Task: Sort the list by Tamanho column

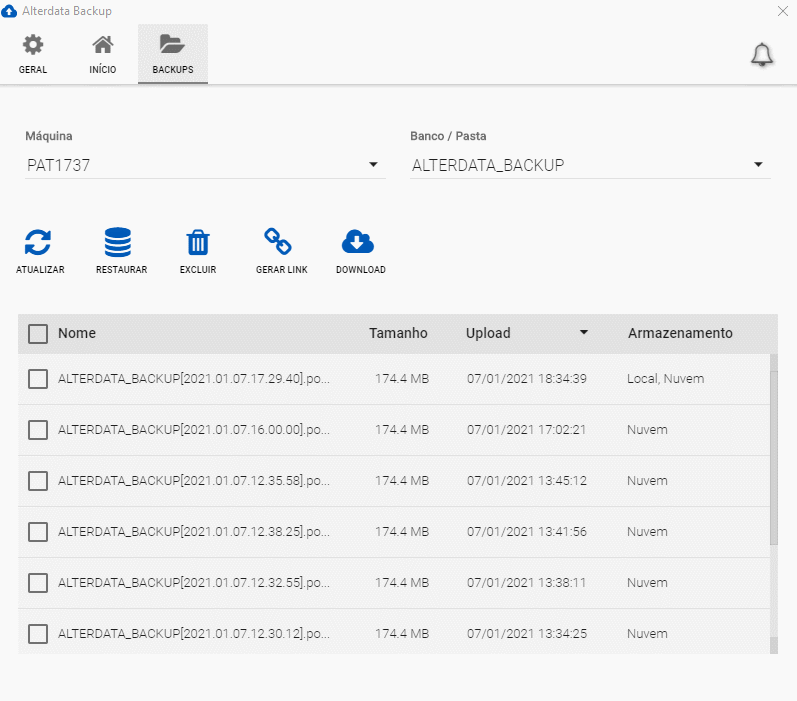Action: coord(398,333)
